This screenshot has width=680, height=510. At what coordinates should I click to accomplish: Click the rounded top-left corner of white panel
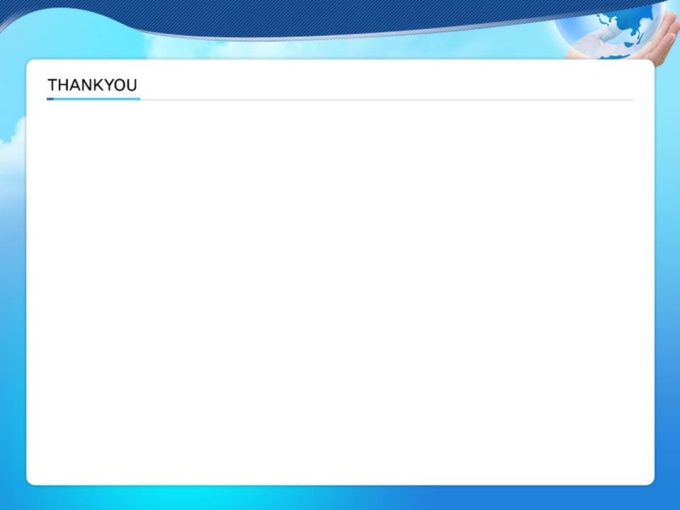click(x=30, y=63)
